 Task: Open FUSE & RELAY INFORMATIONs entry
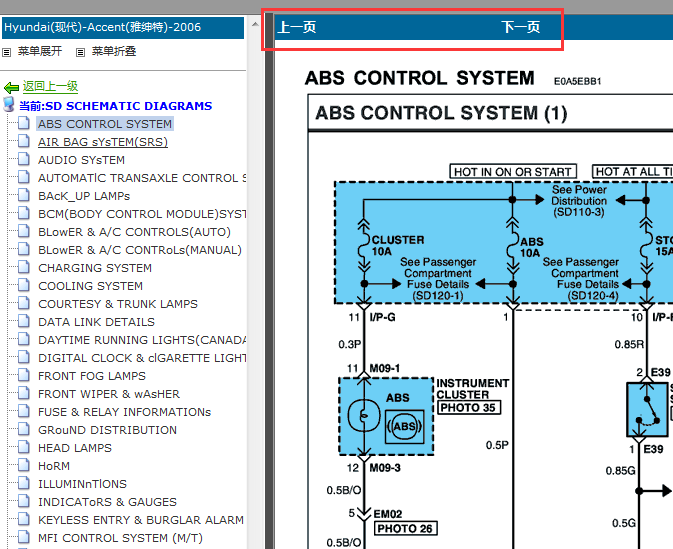(x=124, y=413)
